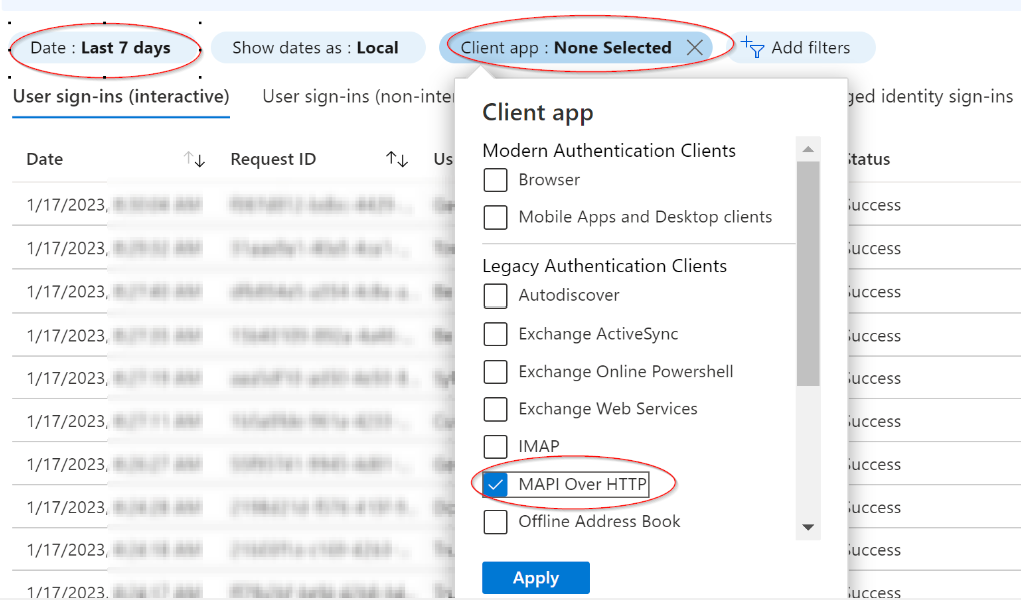Switch to User sign-ins (interactive) tab
This screenshot has height=612, width=1021.
click(121, 97)
